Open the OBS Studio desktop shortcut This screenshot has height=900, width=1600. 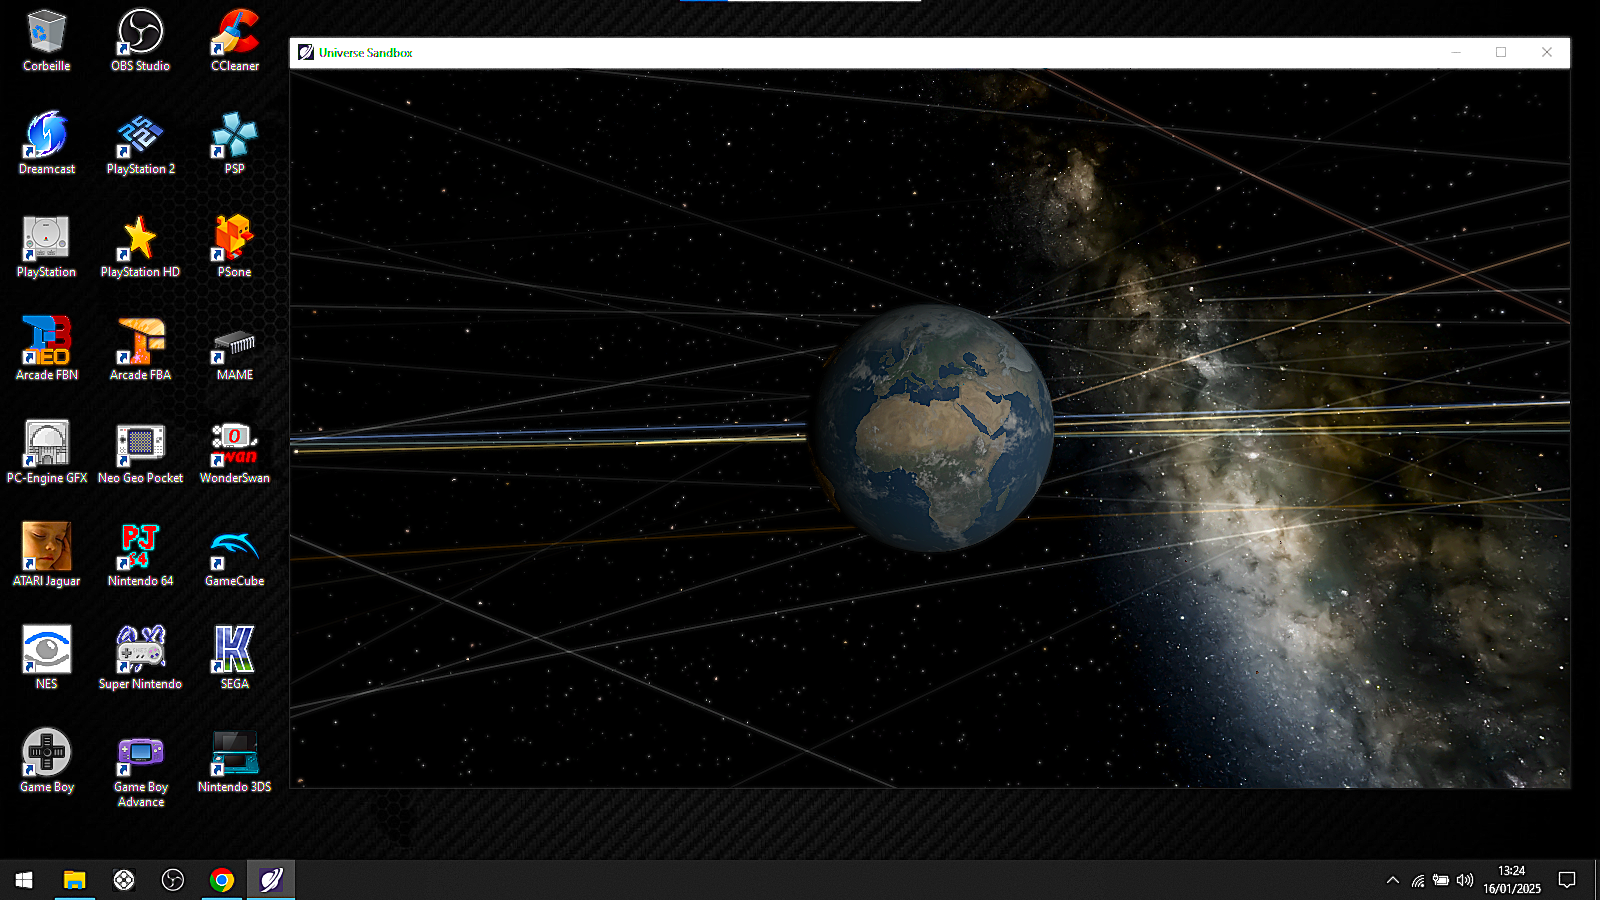[140, 40]
